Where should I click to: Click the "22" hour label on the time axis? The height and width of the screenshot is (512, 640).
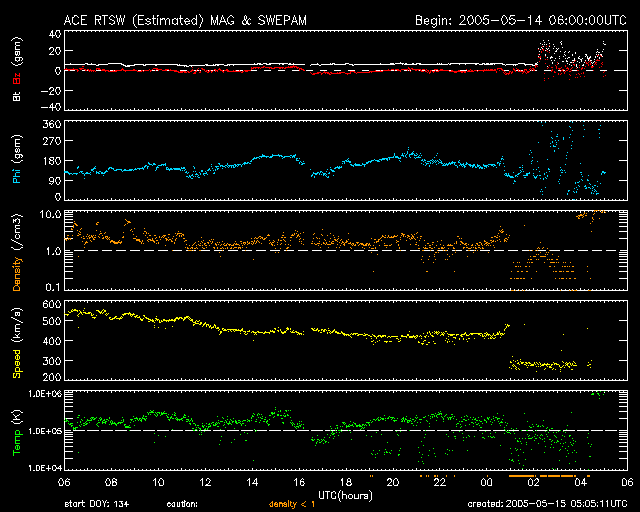point(440,482)
